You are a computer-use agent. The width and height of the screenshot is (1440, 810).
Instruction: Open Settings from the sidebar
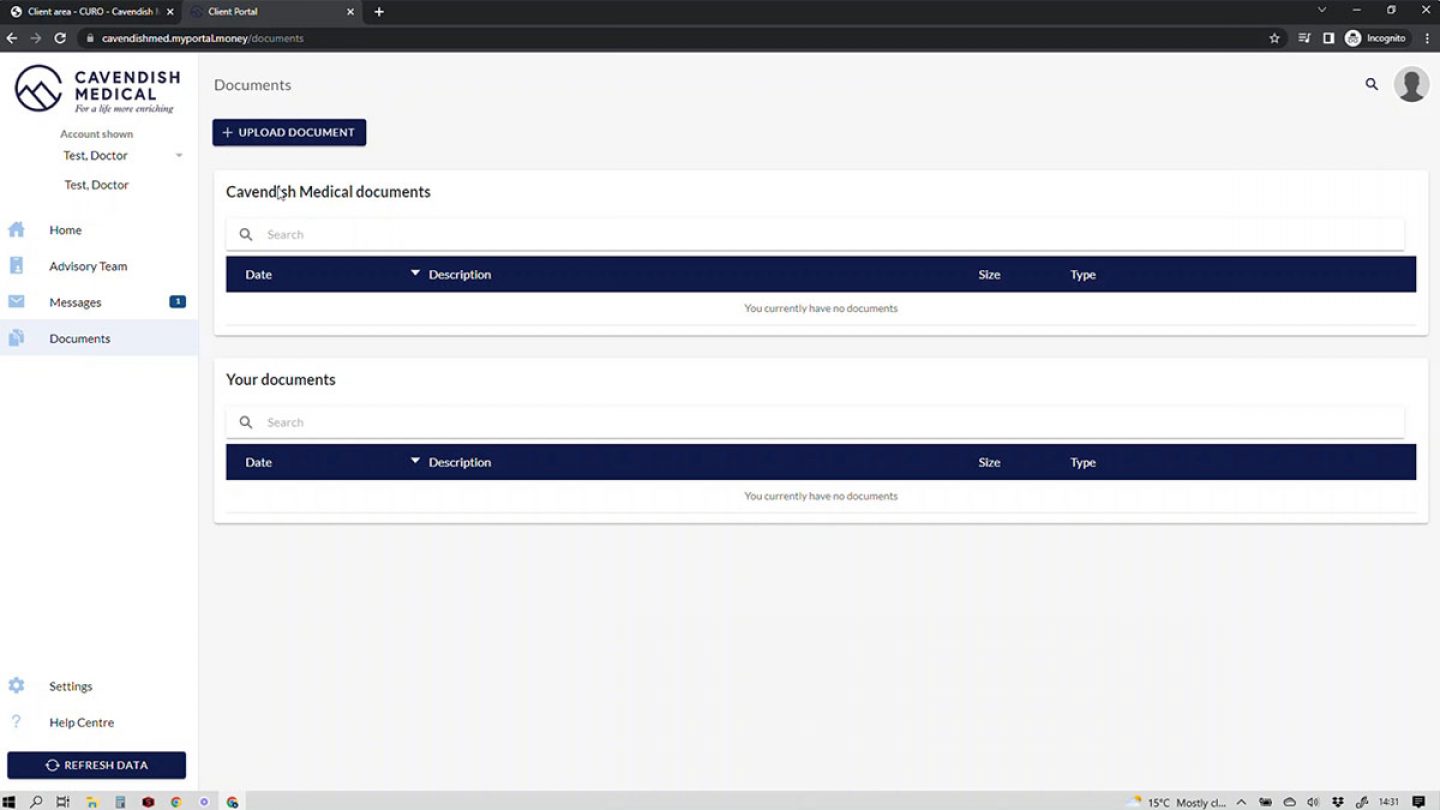[x=70, y=686]
